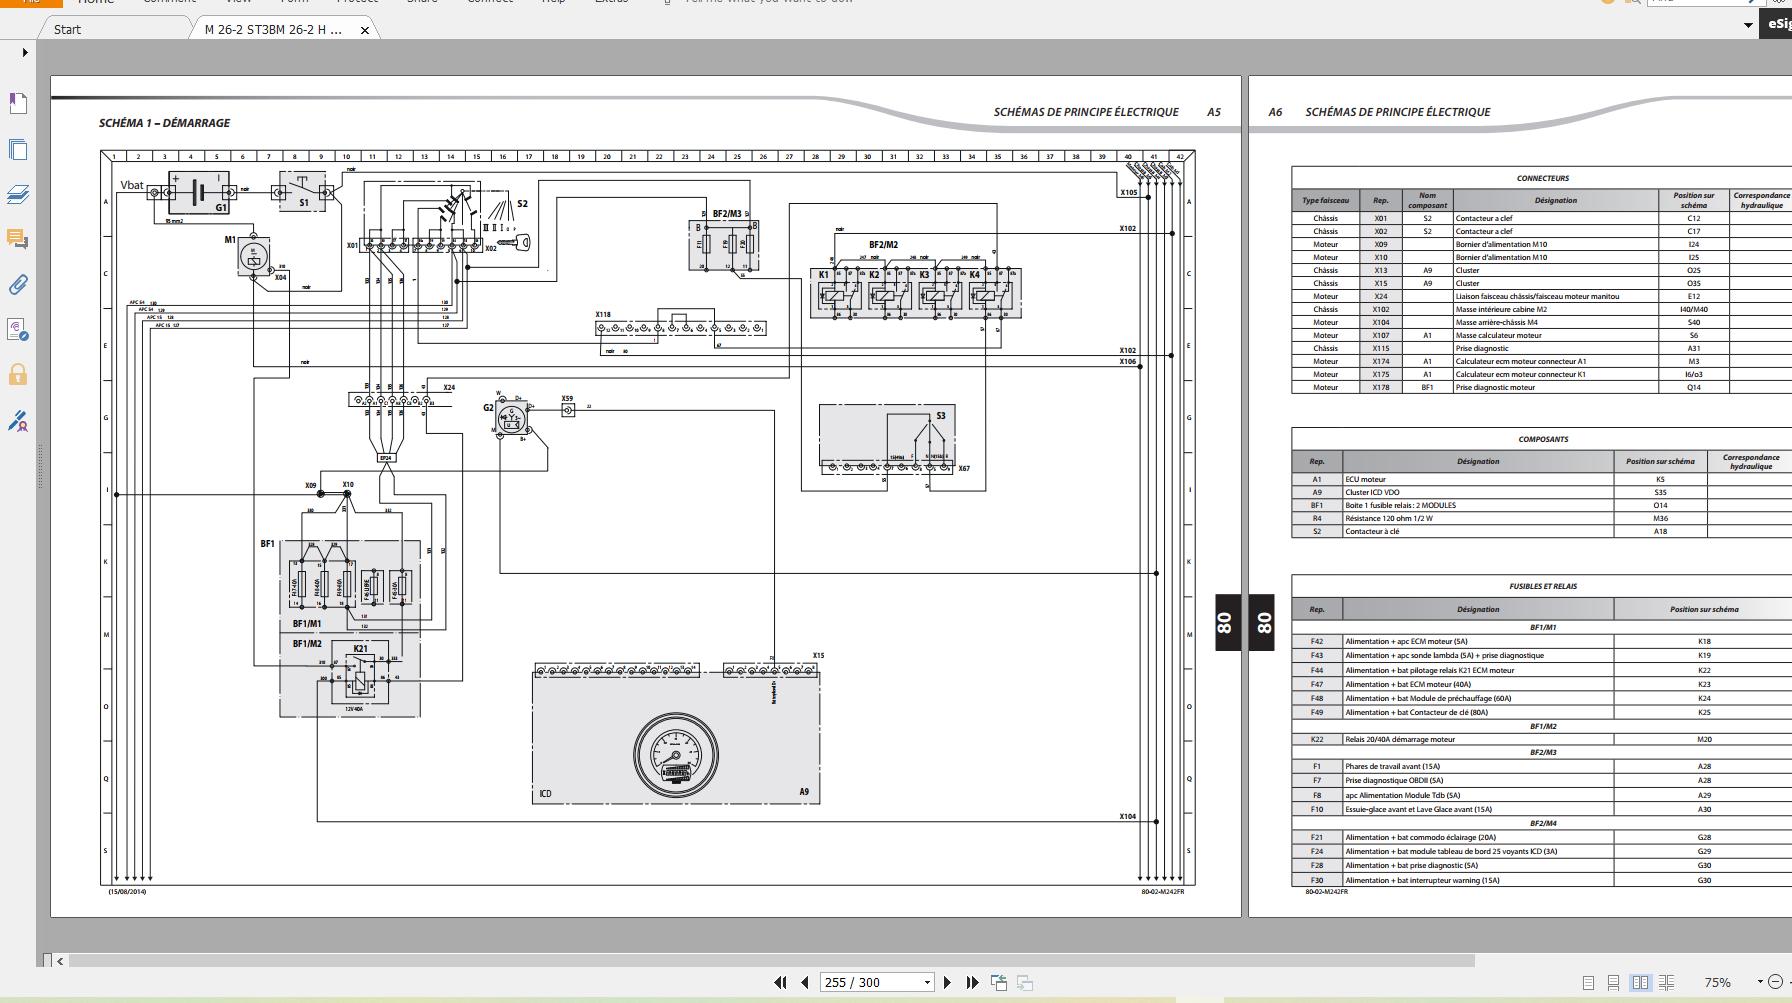Open the Security lock panel
Viewport: 1792px width, 1003px height.
(17, 375)
